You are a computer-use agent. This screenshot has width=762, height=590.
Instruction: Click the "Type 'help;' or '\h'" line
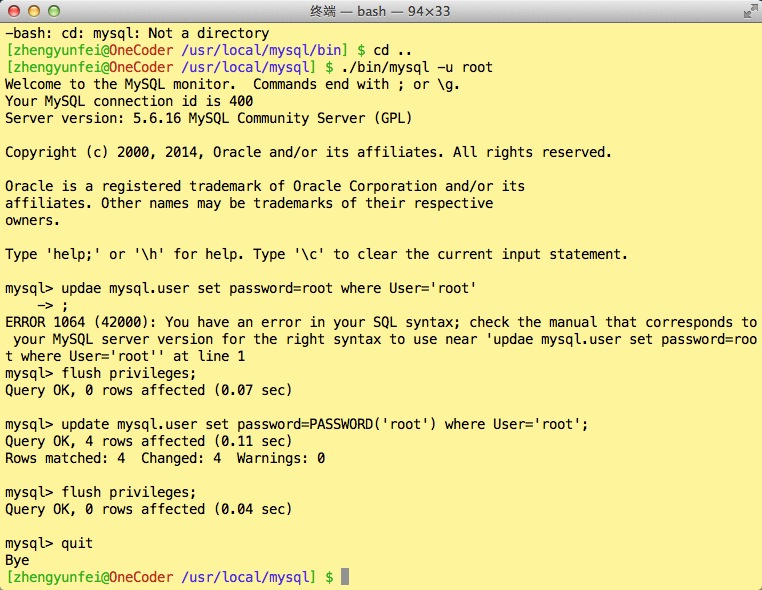point(316,254)
